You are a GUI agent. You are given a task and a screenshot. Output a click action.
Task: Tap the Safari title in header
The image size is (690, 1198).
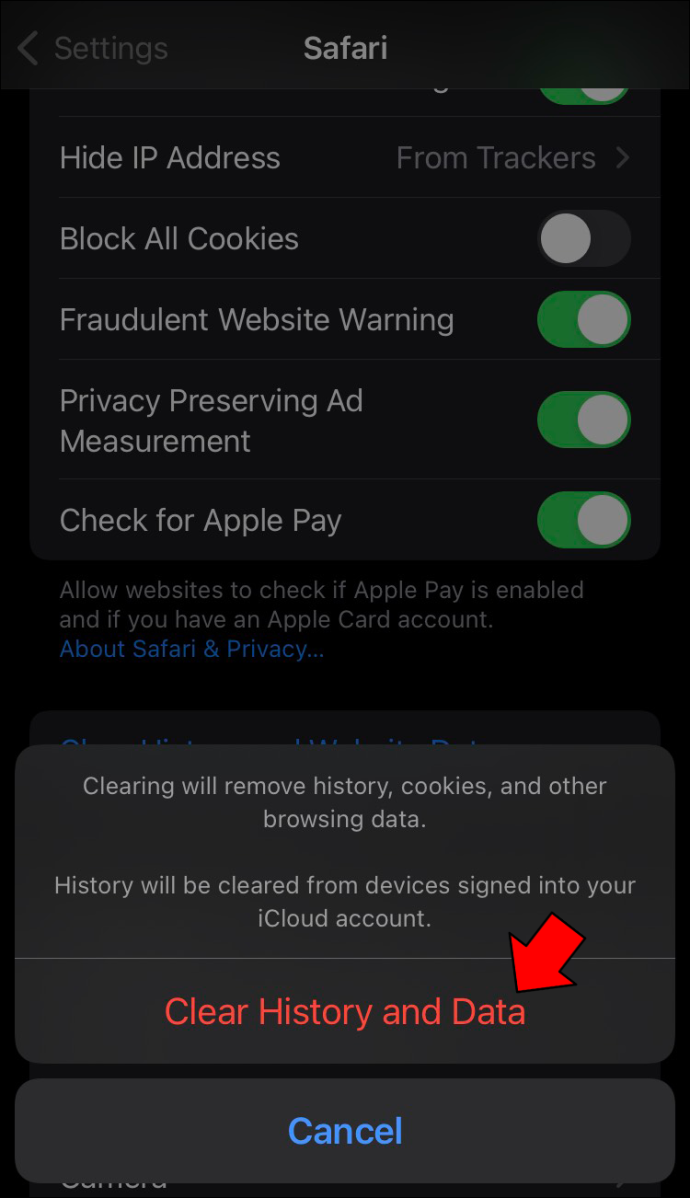tap(345, 48)
